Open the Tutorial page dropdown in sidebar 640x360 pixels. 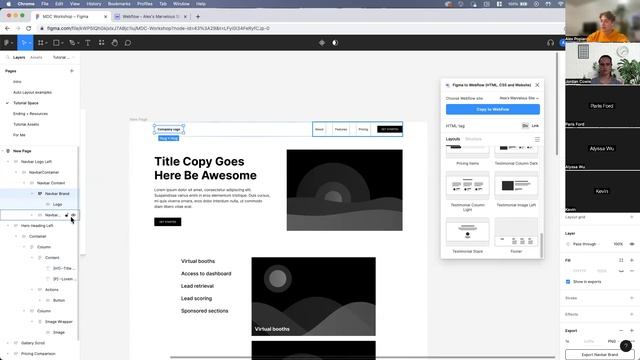point(63,58)
